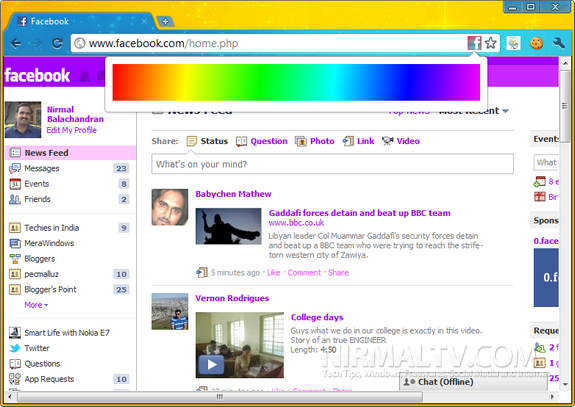Choose the Question share option

[x=262, y=141]
